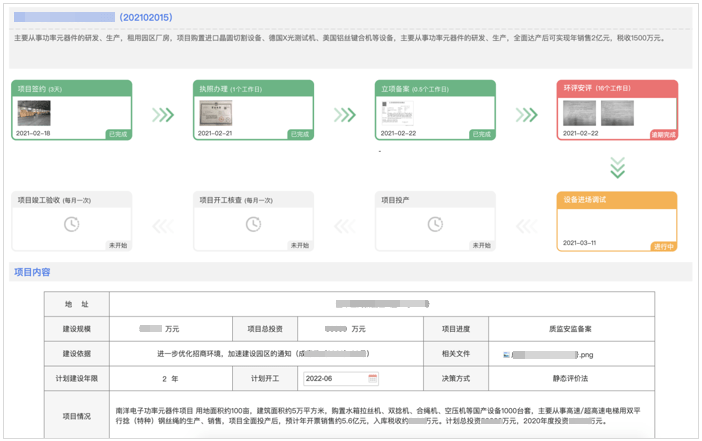Screen dimensions: 702x441
Task: Click the green arrows after 执照办理 card
Action: [x=344, y=115]
